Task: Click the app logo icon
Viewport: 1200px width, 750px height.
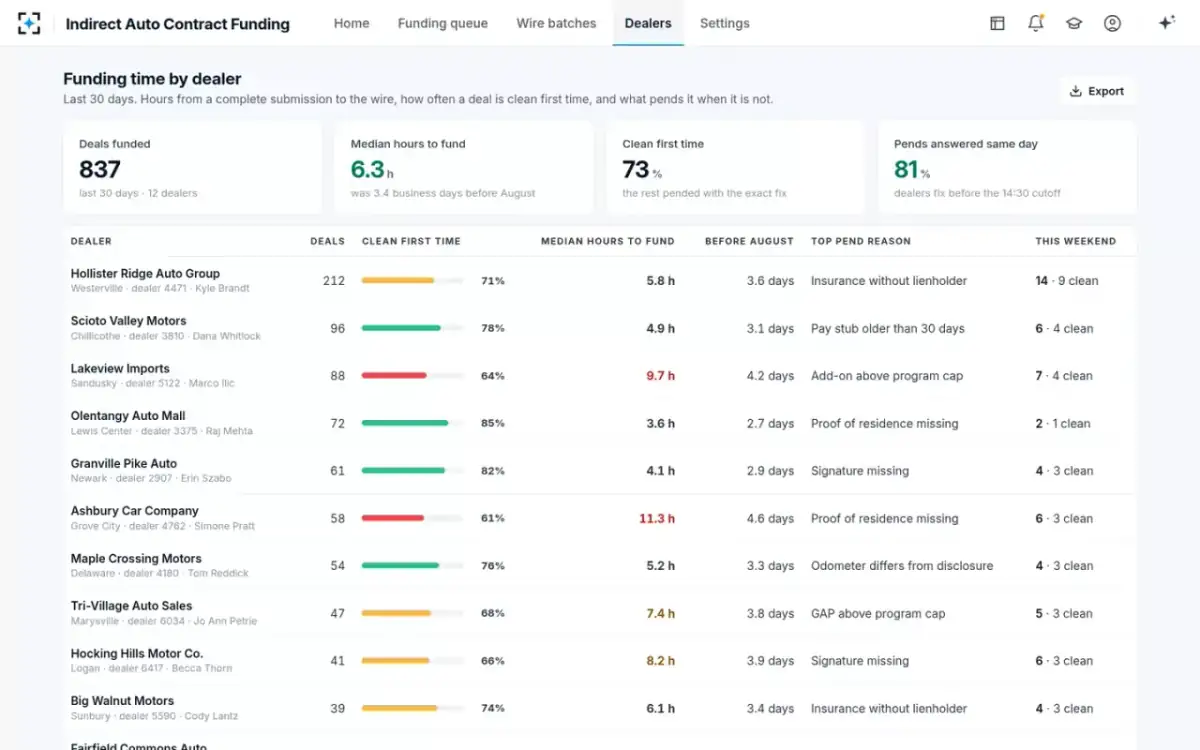Action: coord(29,24)
